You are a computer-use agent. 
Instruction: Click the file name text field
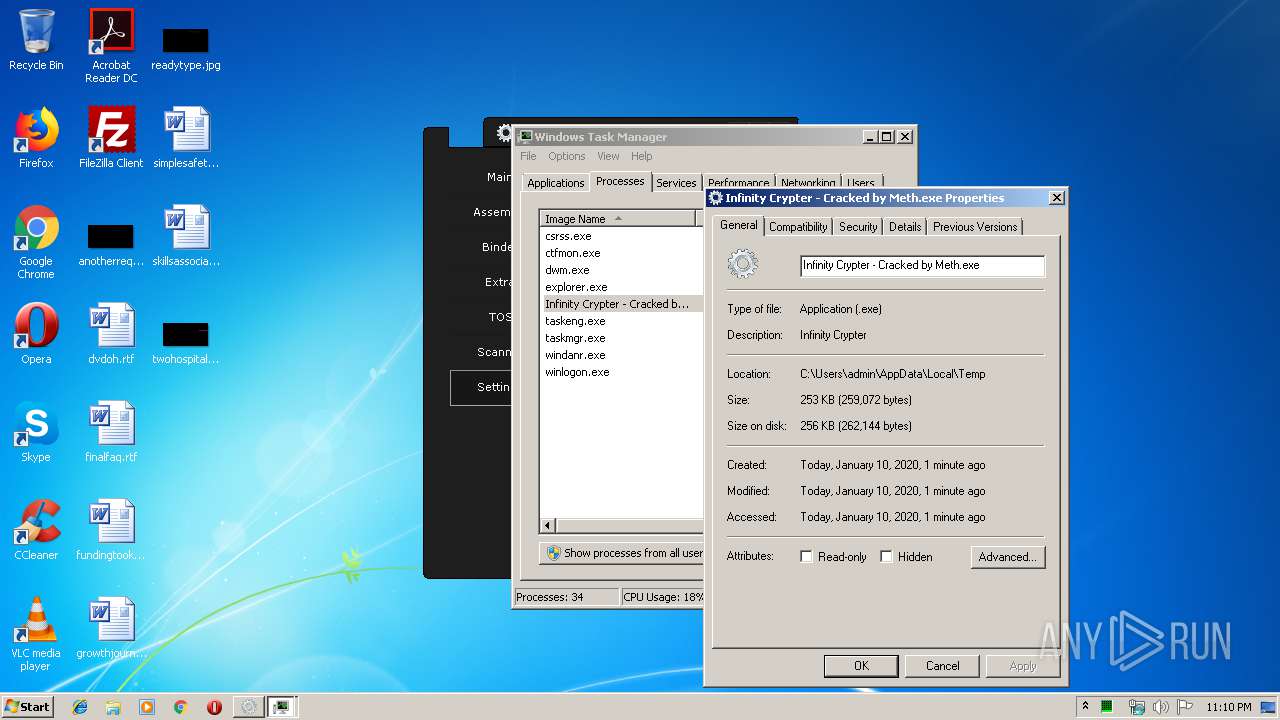pos(921,265)
